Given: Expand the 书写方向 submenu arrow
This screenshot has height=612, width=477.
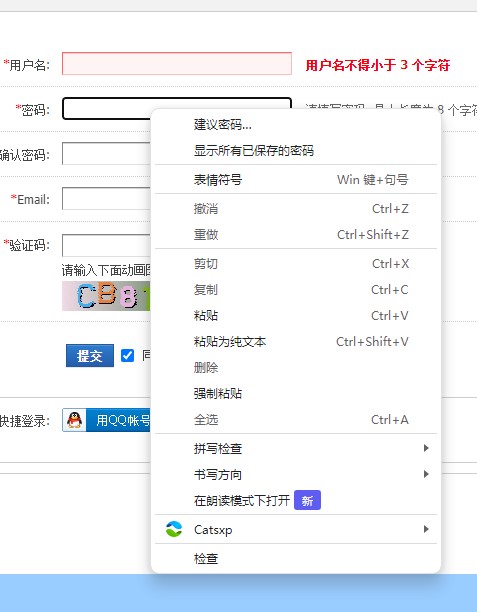Looking at the screenshot, I should tap(426, 474).
